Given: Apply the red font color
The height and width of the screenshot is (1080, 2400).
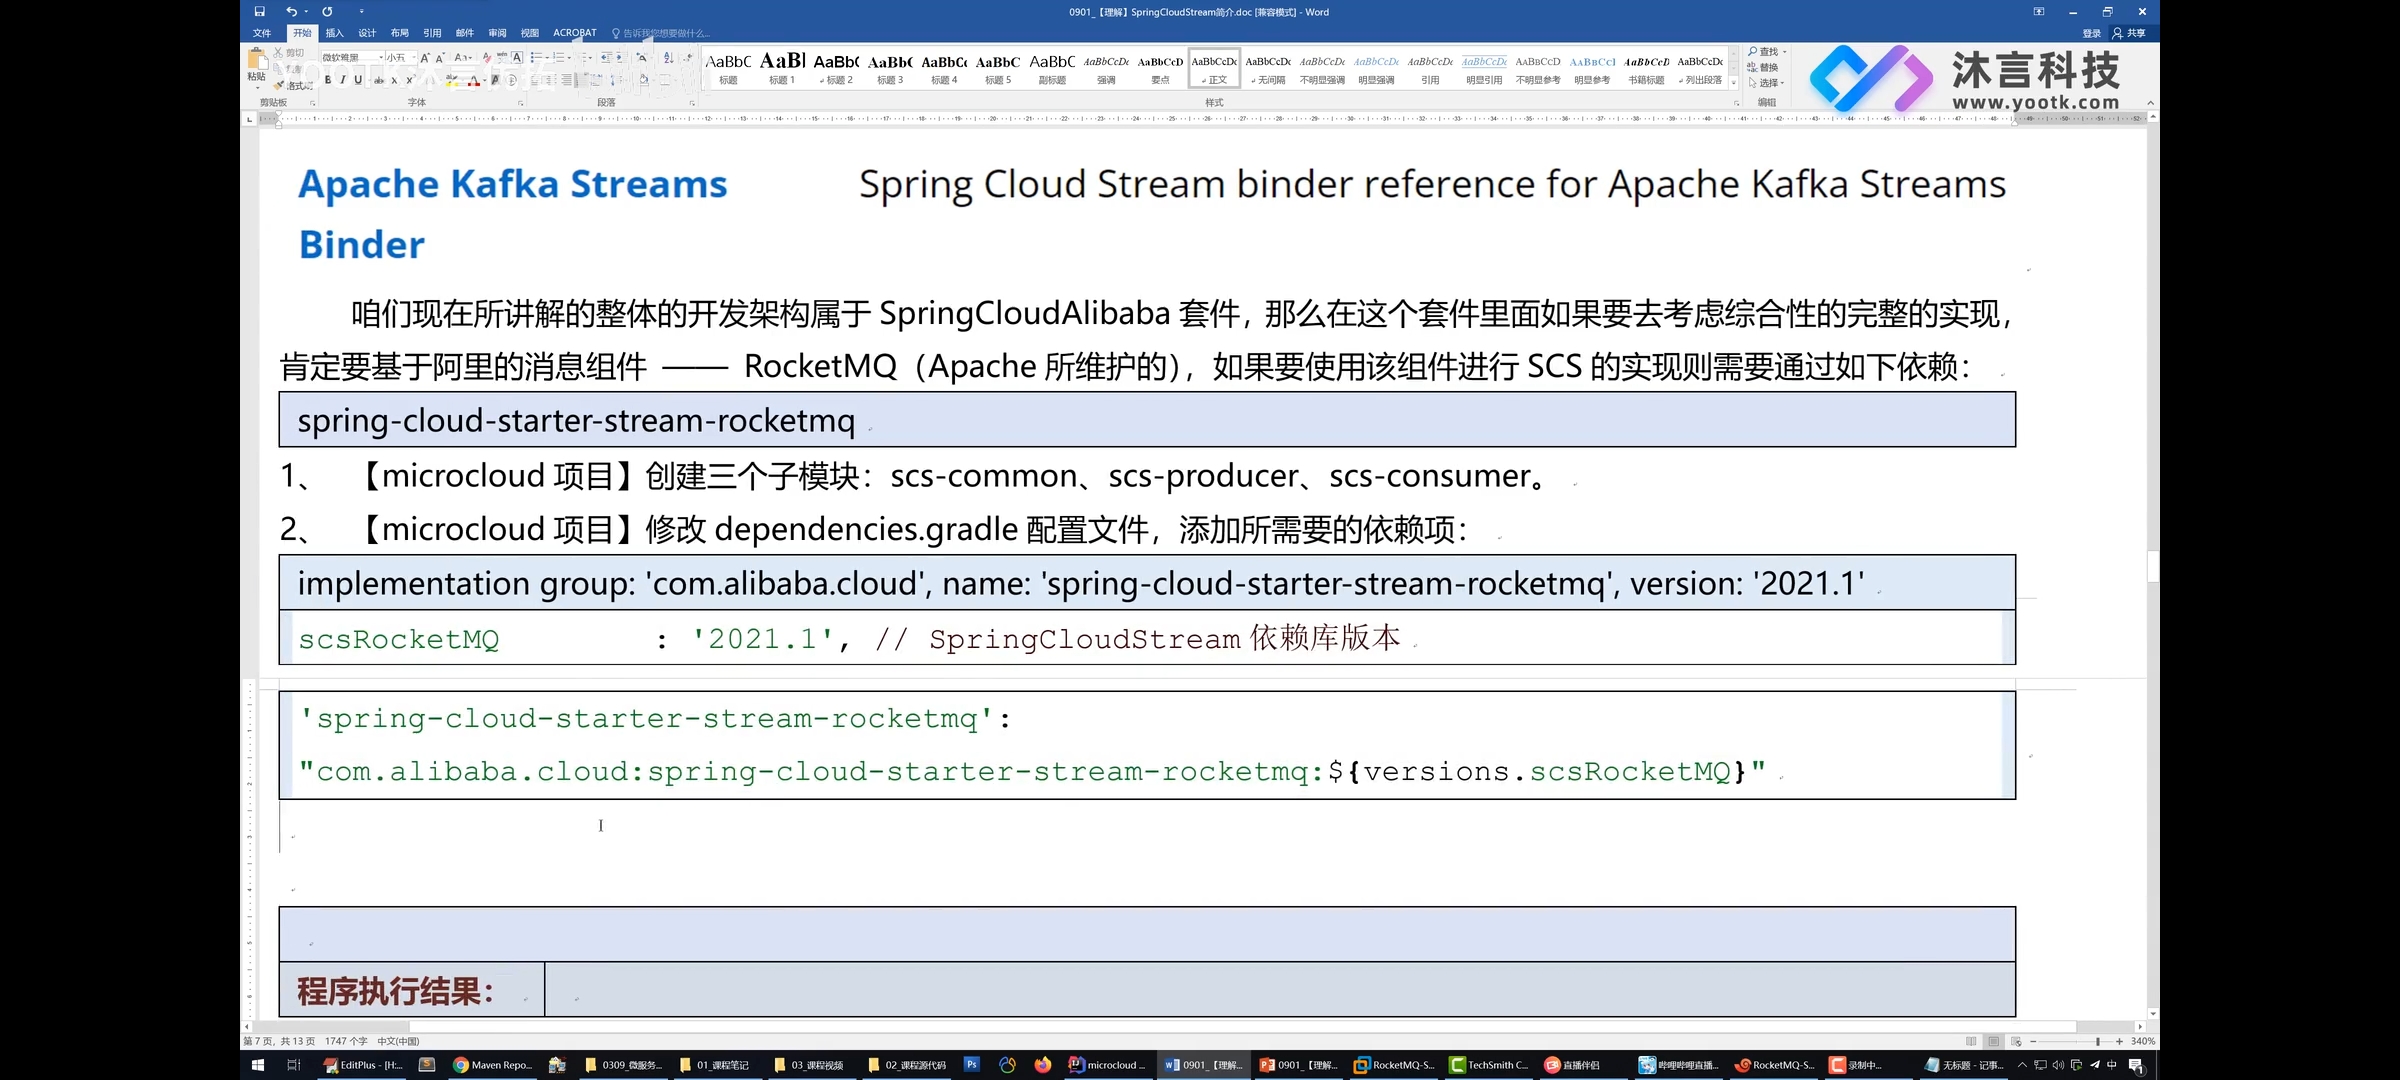Looking at the screenshot, I should pyautogui.click(x=474, y=80).
